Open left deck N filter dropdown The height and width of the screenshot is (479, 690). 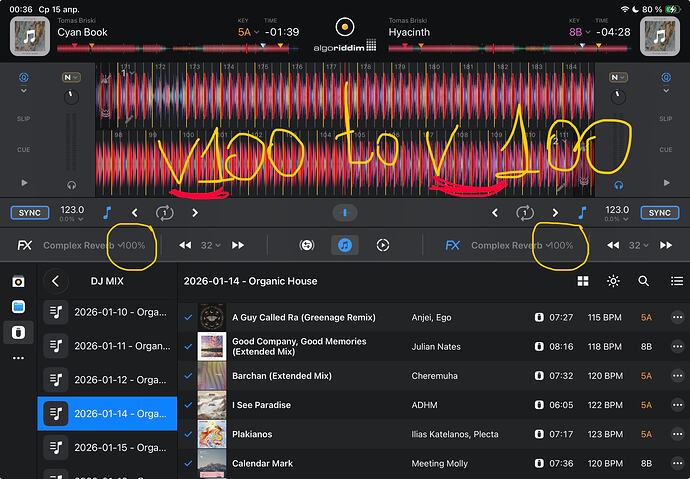71,77
